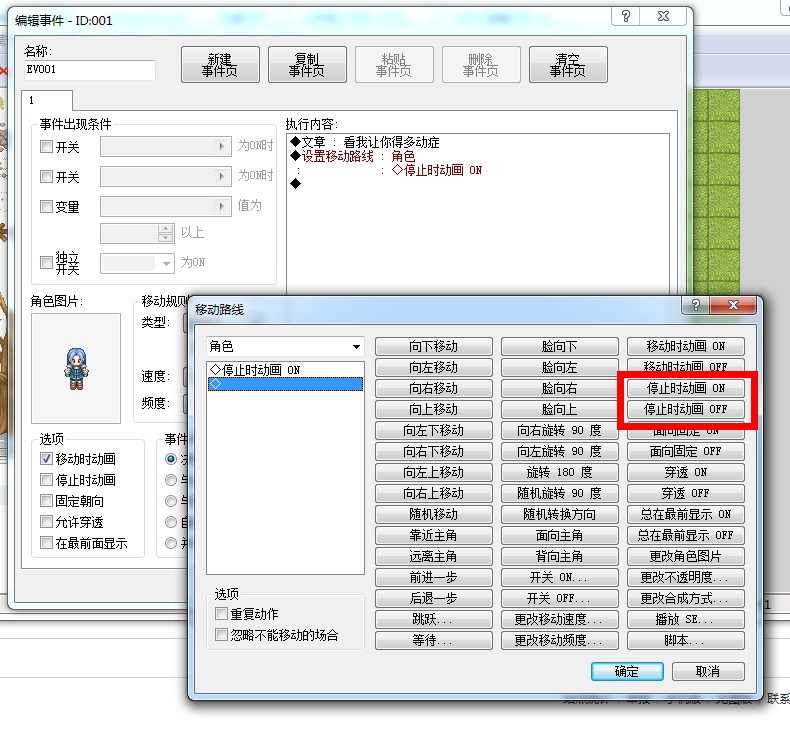
Task: Click 穿透 ON button
Action: [685, 472]
